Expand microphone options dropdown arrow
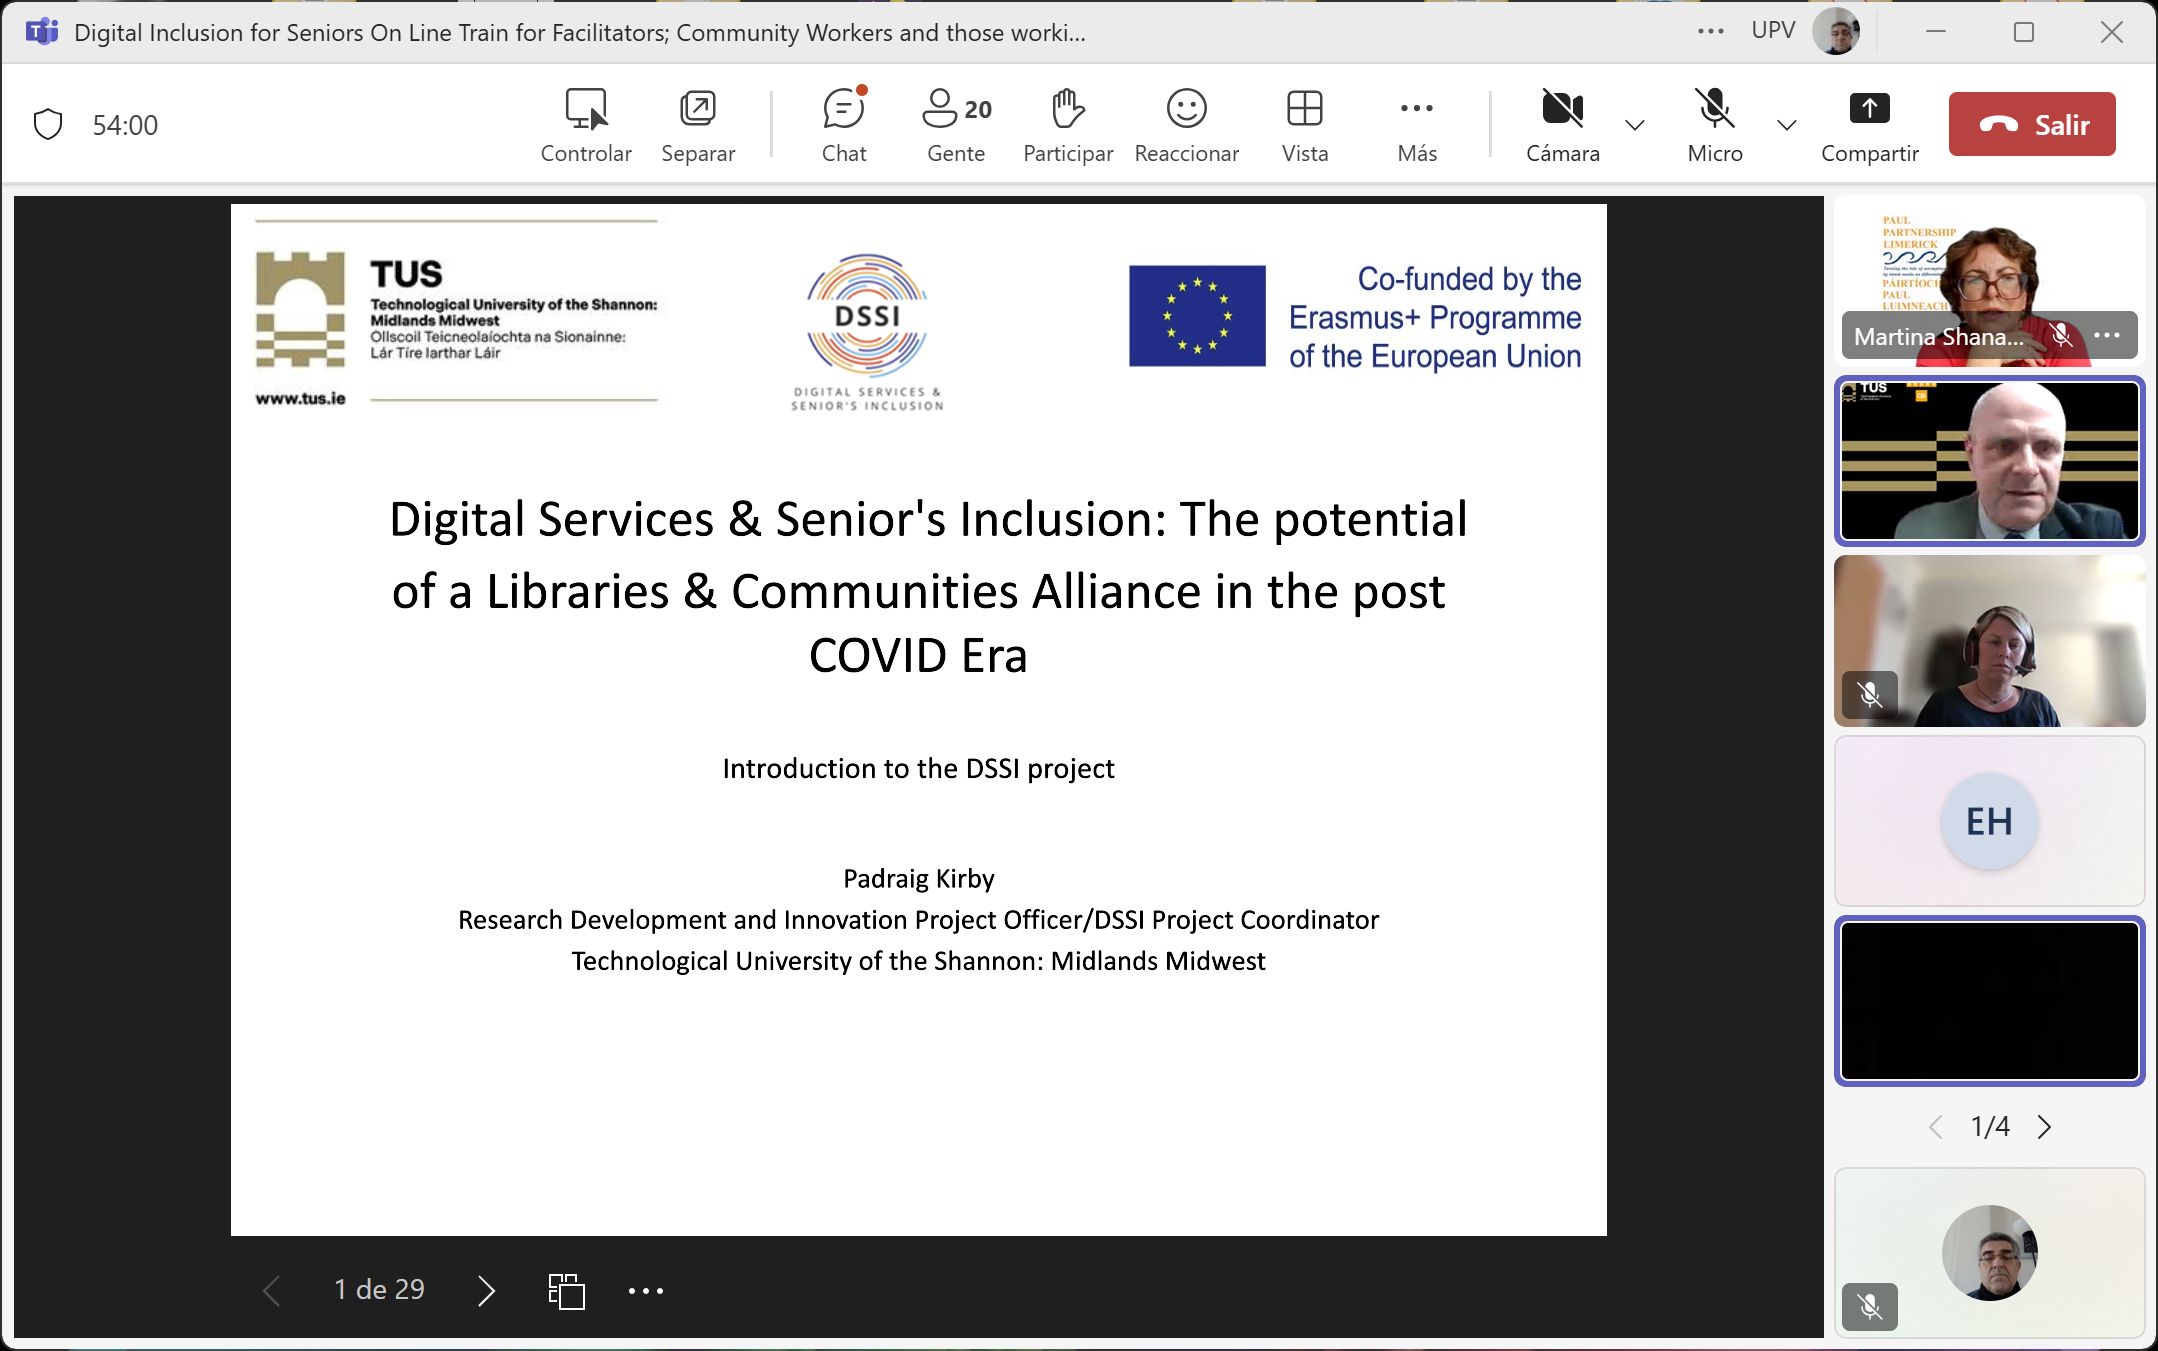The height and width of the screenshot is (1351, 2158). click(1786, 125)
